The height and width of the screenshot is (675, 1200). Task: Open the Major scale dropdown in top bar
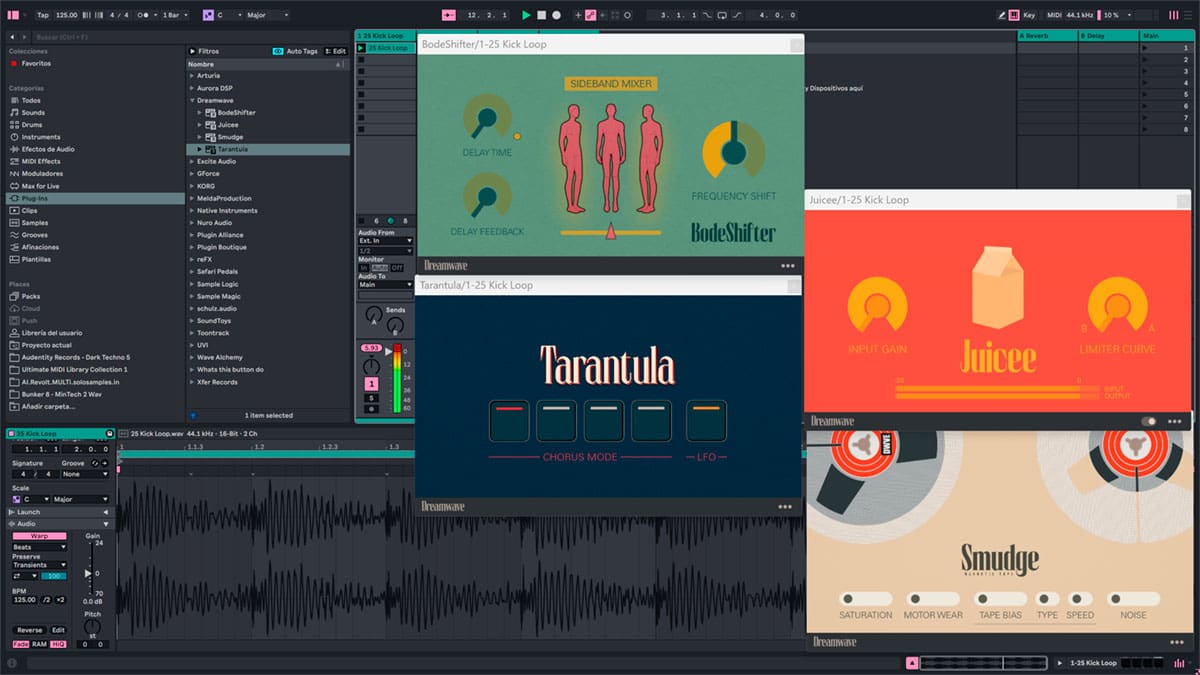(x=266, y=15)
